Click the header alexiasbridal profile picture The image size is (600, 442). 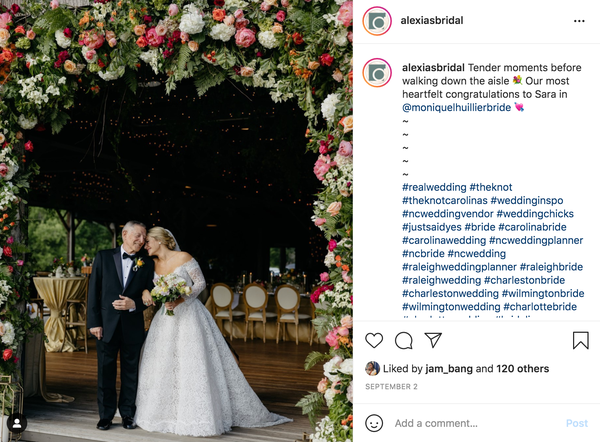pos(377,21)
